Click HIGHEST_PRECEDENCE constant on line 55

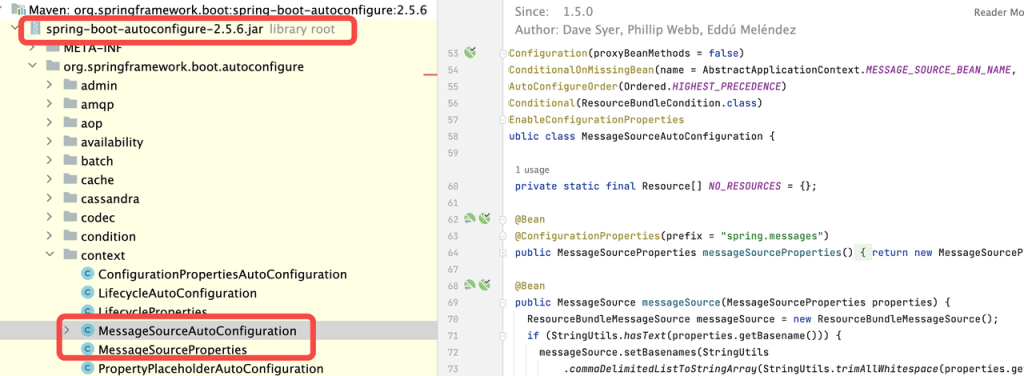pyautogui.click(x=726, y=87)
